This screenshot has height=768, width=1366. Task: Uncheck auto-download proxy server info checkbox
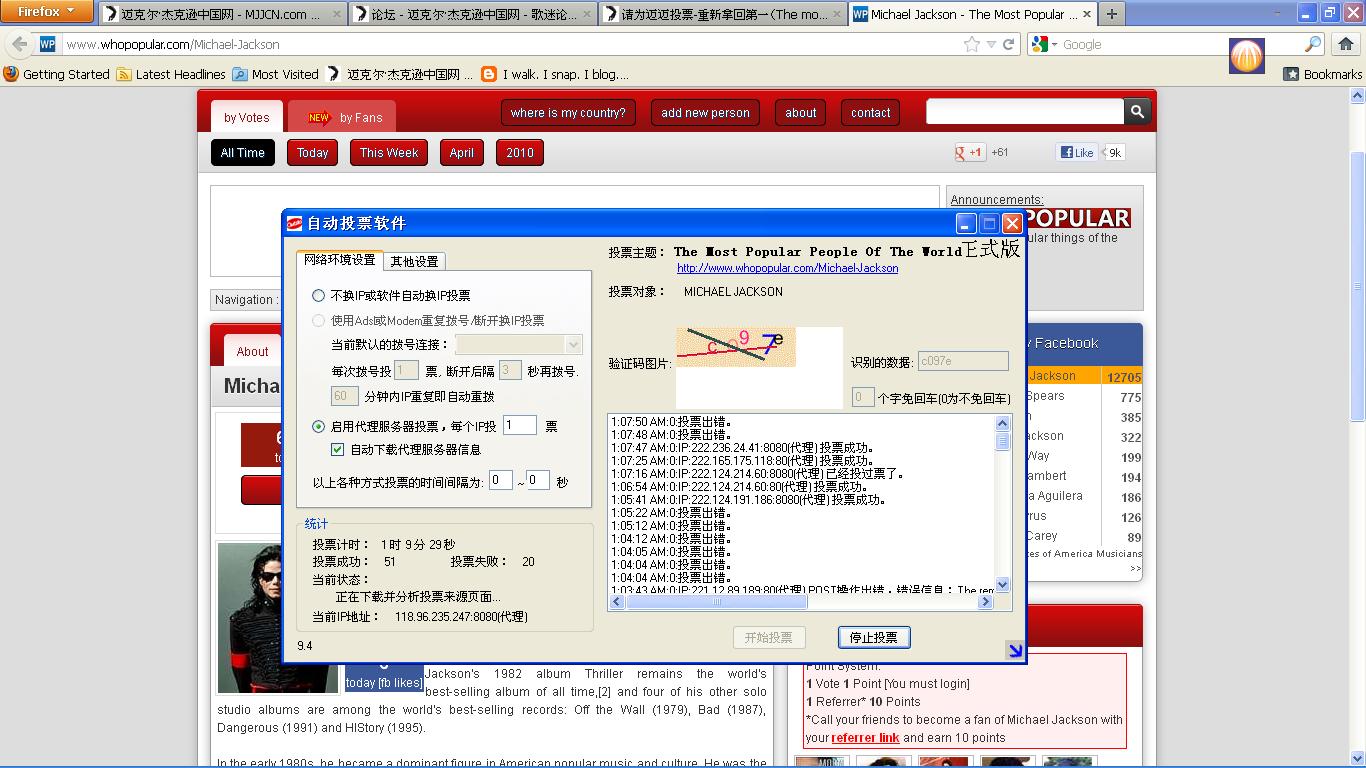pyautogui.click(x=338, y=450)
